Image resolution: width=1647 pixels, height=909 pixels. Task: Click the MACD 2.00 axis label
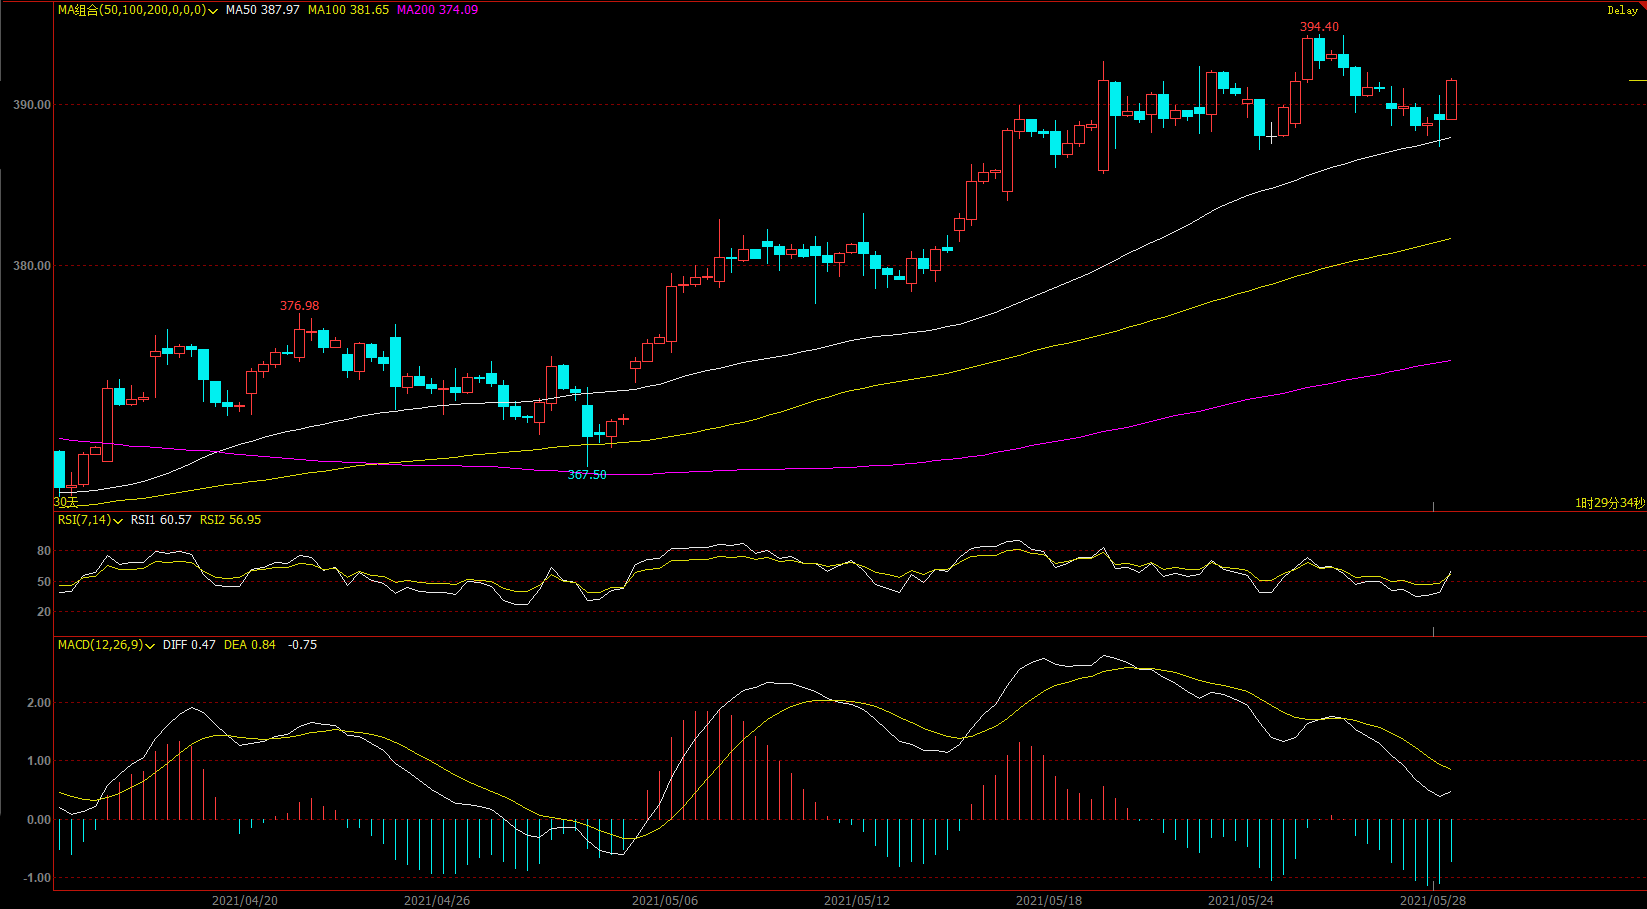39,703
